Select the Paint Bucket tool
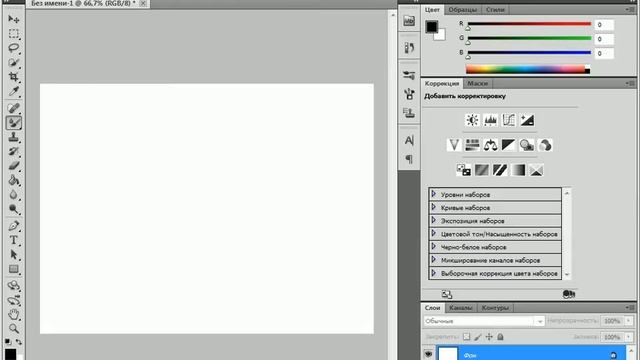This screenshot has height=360, width=640. (13, 180)
